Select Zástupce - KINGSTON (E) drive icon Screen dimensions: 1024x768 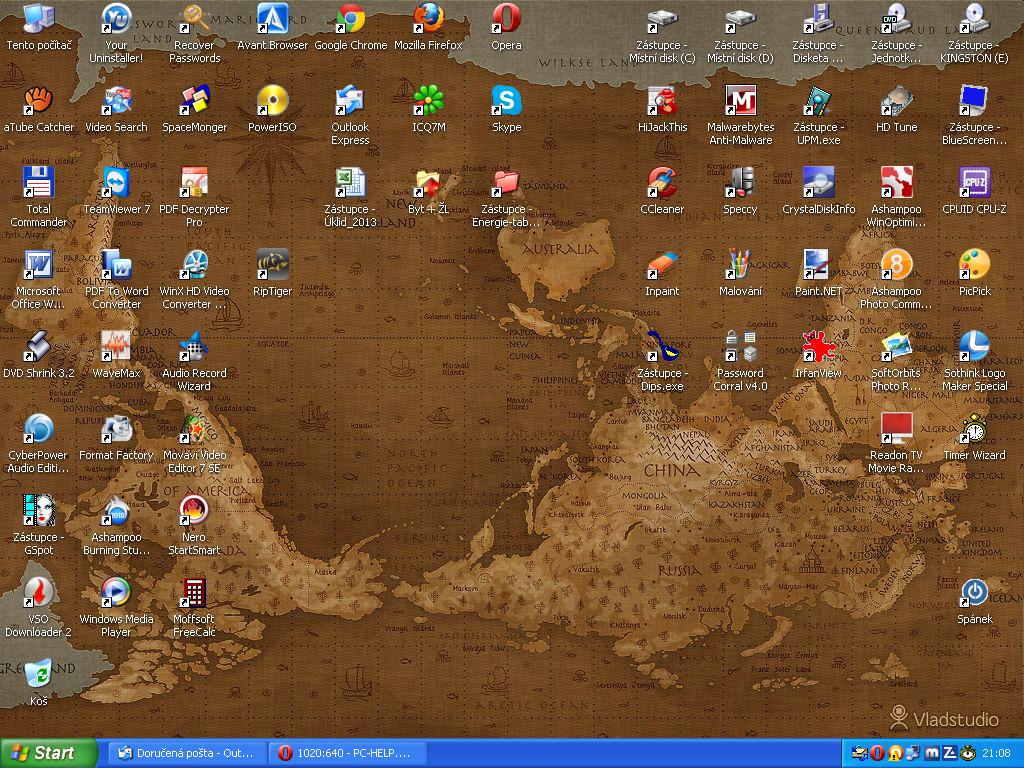click(974, 18)
